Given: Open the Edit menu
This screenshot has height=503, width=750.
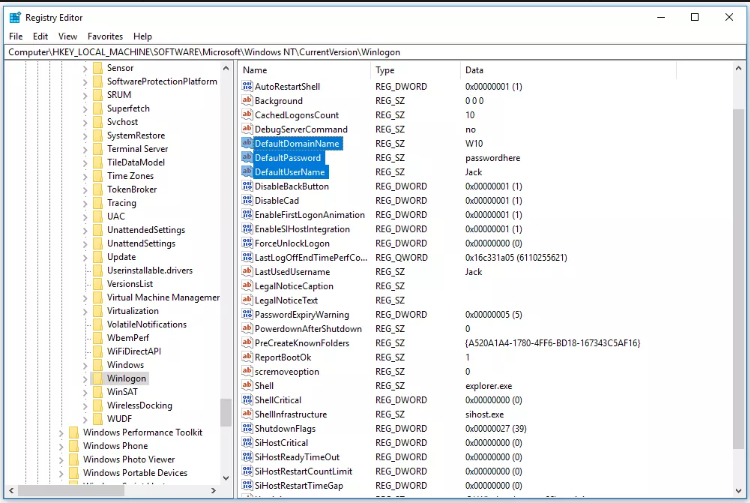Looking at the screenshot, I should pos(40,36).
